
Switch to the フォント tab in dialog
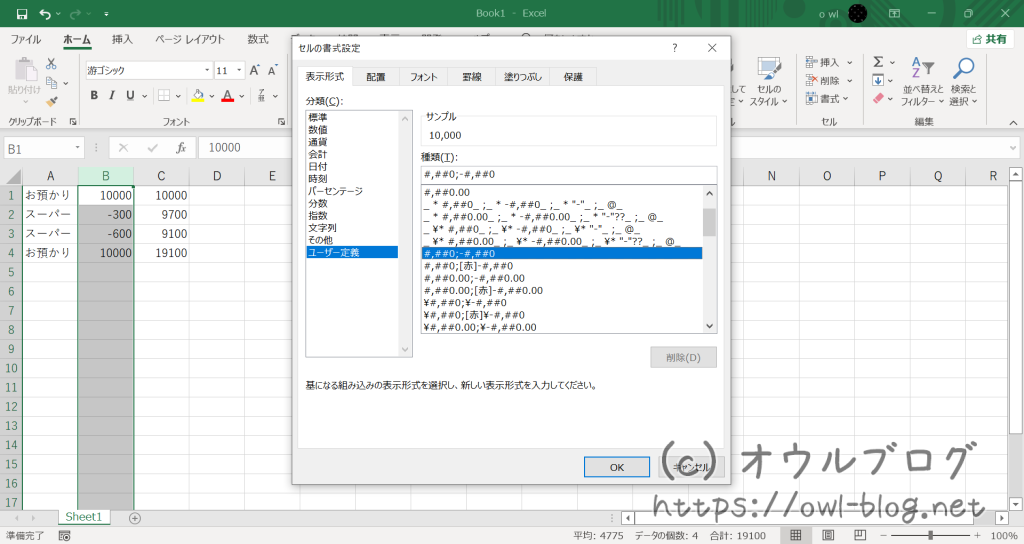423,76
